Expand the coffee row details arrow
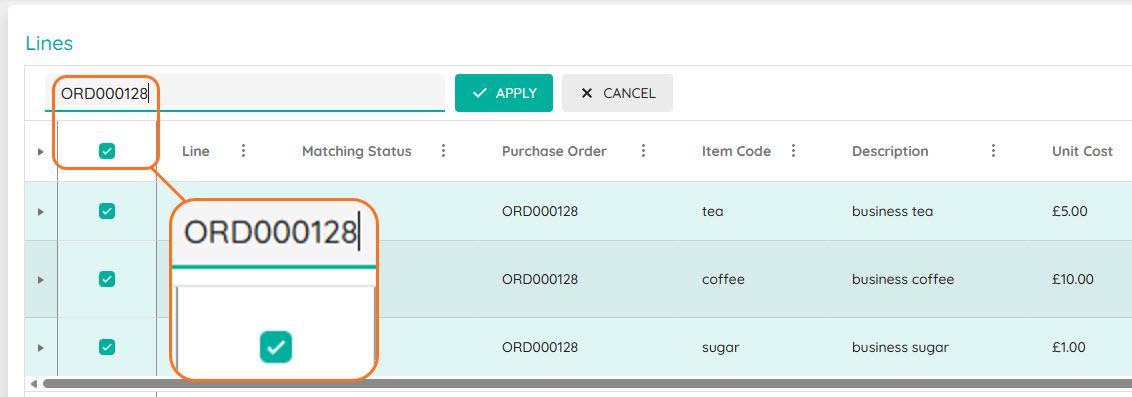Screen dimensions: 1132x397 40,279
